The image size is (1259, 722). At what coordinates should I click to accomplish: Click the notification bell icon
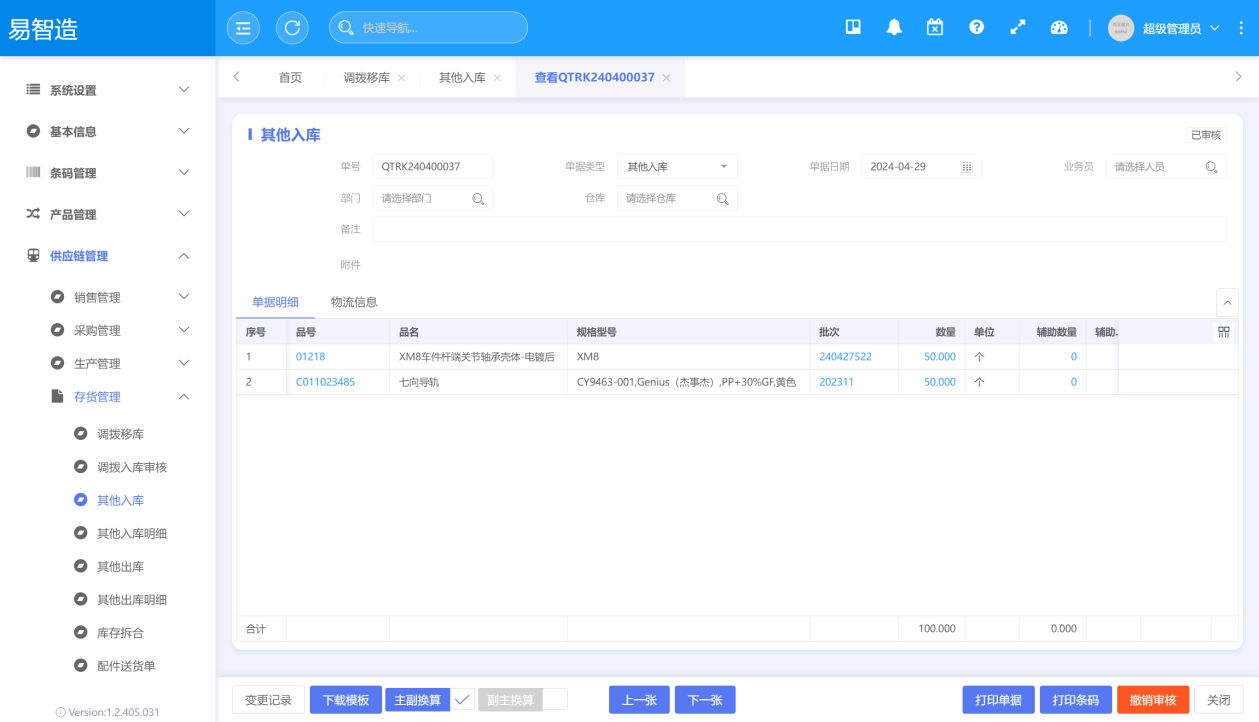pyautogui.click(x=894, y=28)
